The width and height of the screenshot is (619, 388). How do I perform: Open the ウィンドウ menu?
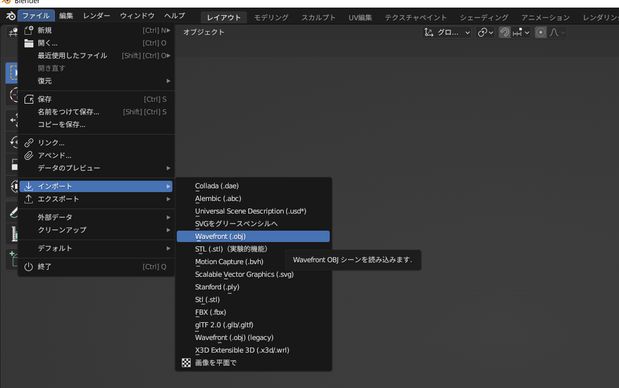[137, 16]
